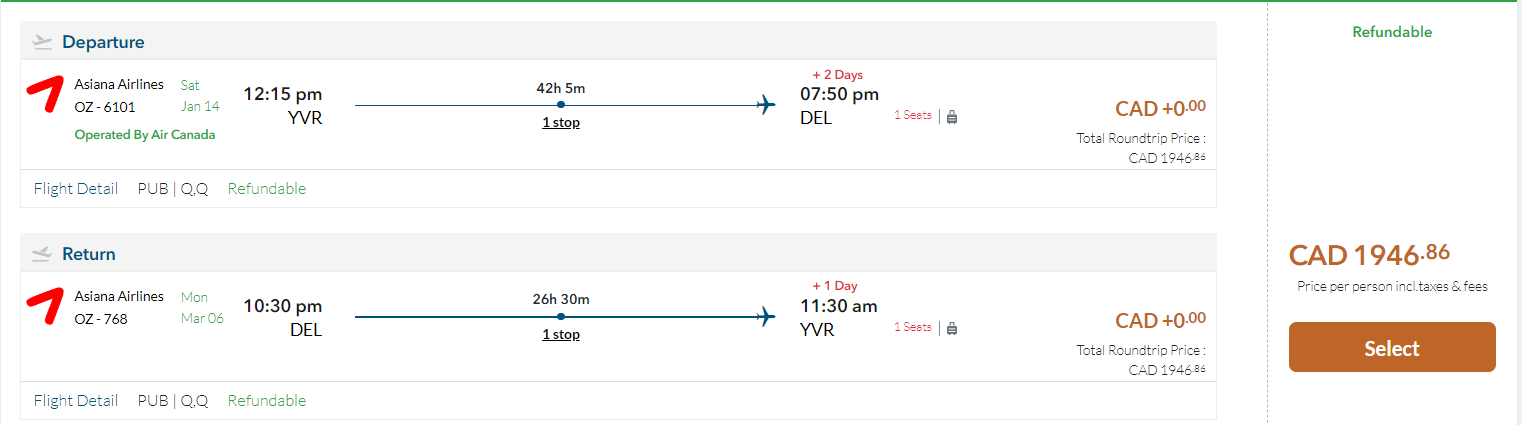The width and height of the screenshot is (1522, 425).
Task: Click the baggage icon on return flight
Action: [951, 328]
